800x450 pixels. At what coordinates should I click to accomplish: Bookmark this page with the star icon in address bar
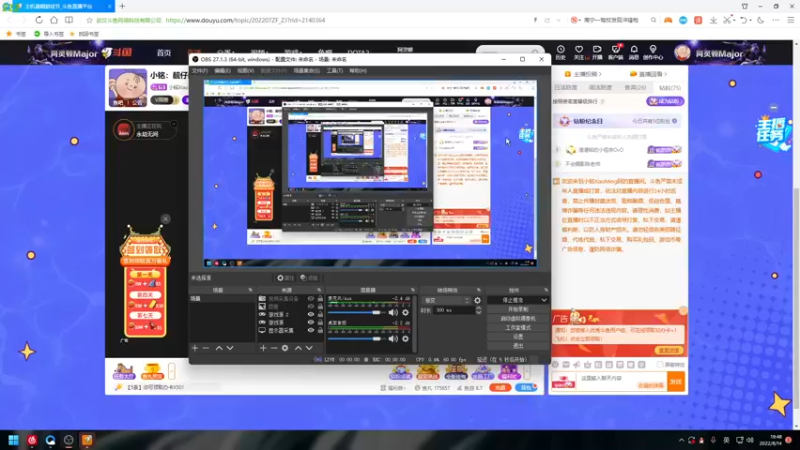point(89,20)
